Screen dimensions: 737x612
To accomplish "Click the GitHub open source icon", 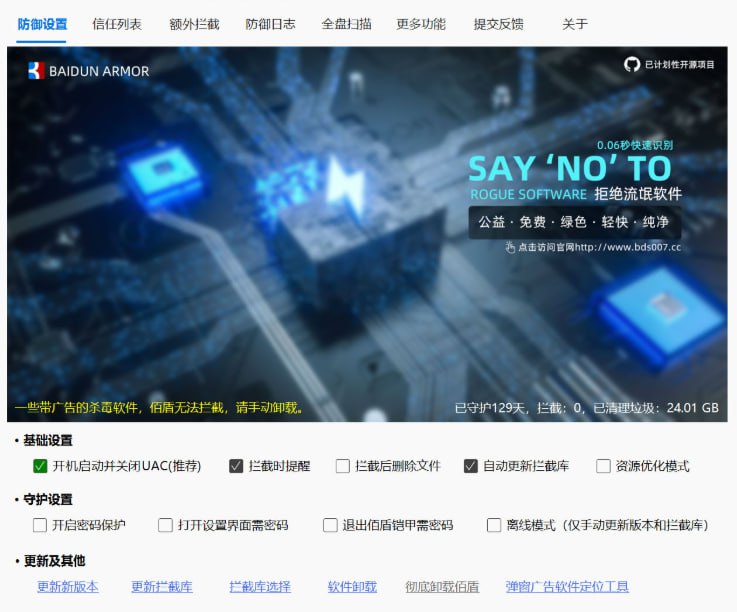I will pos(631,64).
